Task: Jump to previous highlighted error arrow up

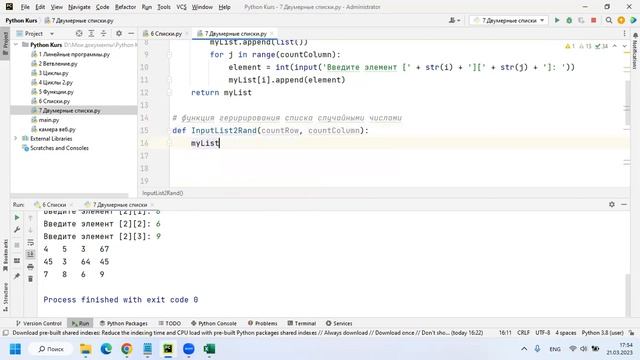Action: [x=615, y=46]
